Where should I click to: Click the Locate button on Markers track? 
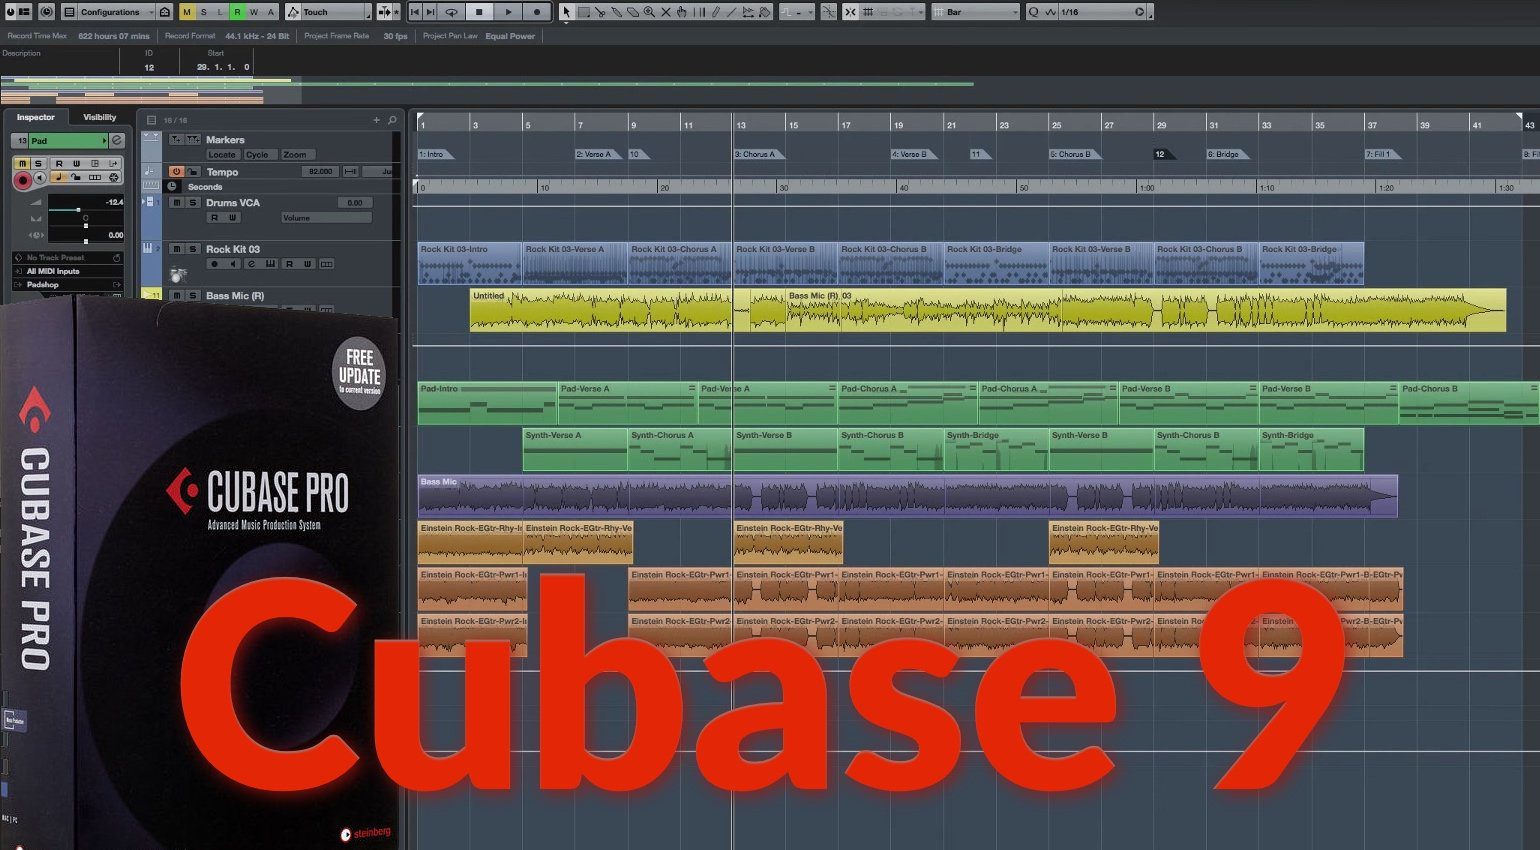[x=222, y=155]
